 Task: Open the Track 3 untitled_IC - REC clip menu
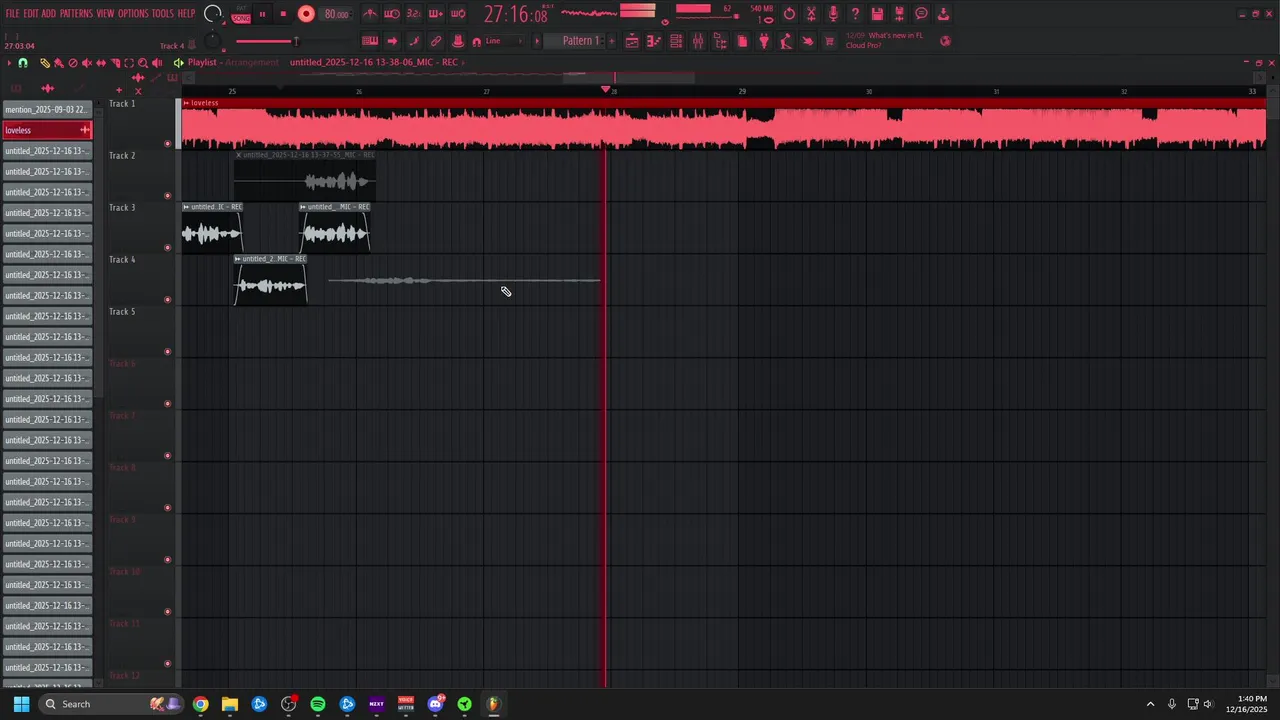pyautogui.click(x=186, y=207)
